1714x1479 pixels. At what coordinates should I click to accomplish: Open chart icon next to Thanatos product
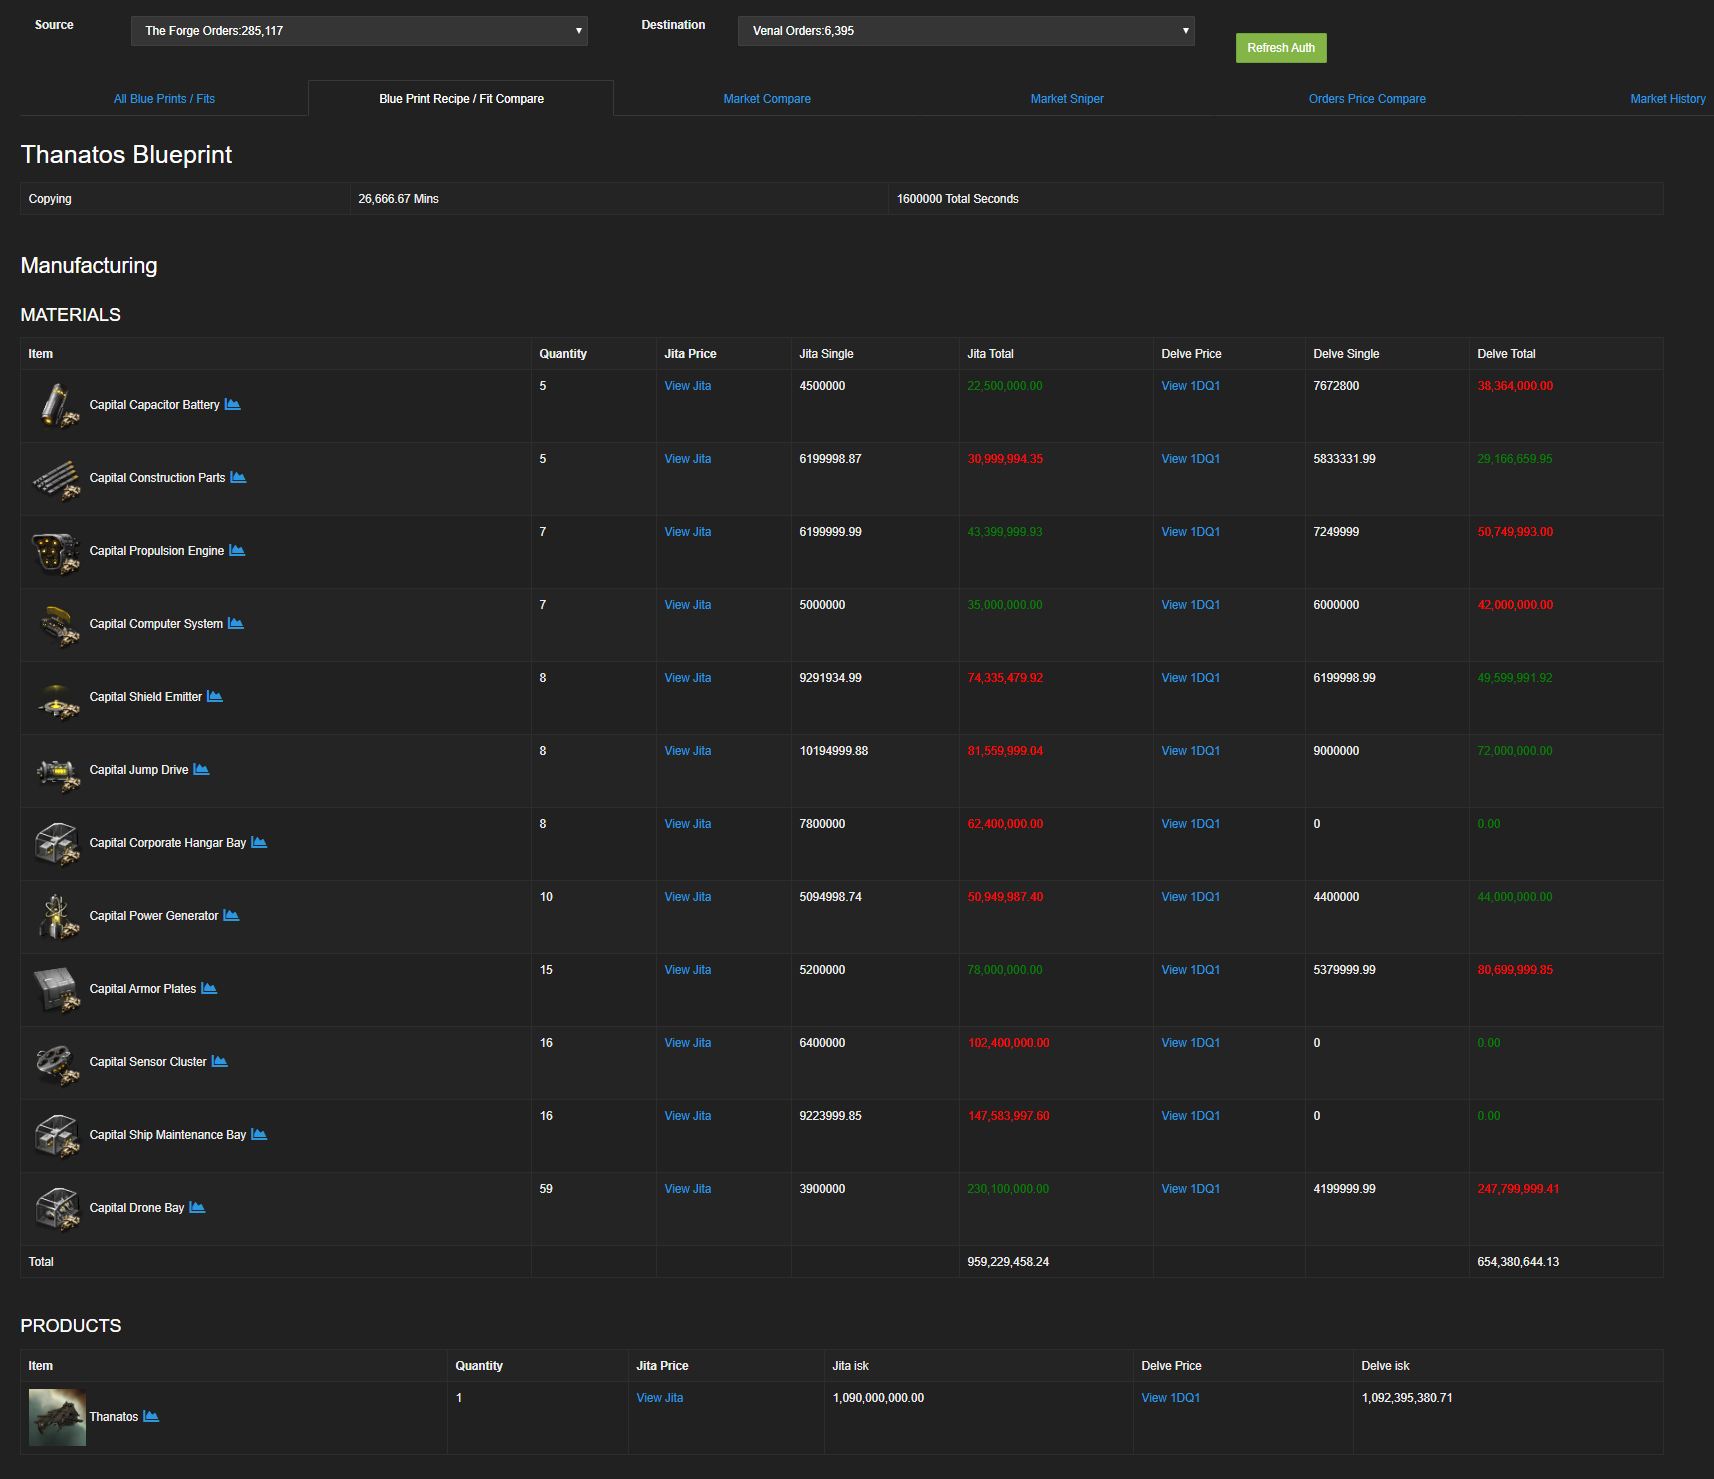point(151,1416)
